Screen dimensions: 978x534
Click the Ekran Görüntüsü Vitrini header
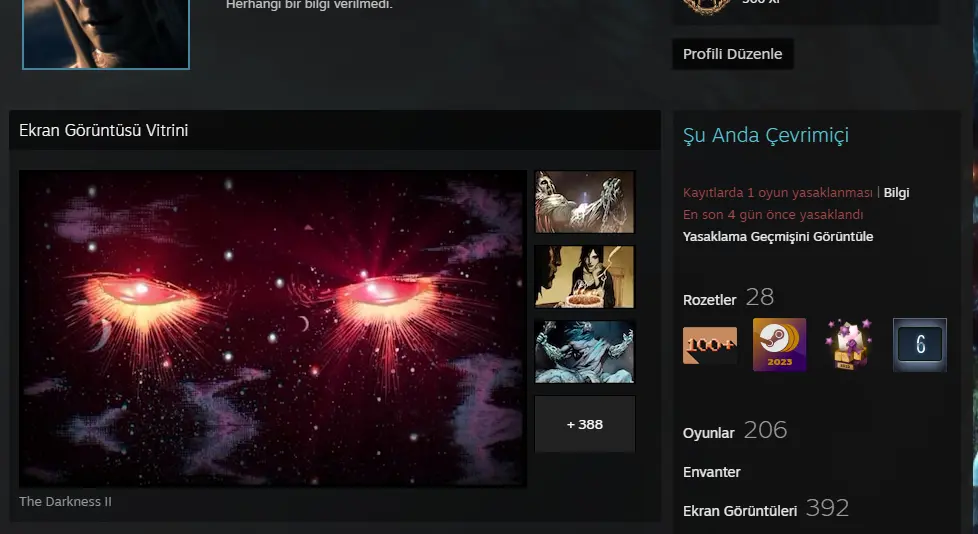point(104,130)
